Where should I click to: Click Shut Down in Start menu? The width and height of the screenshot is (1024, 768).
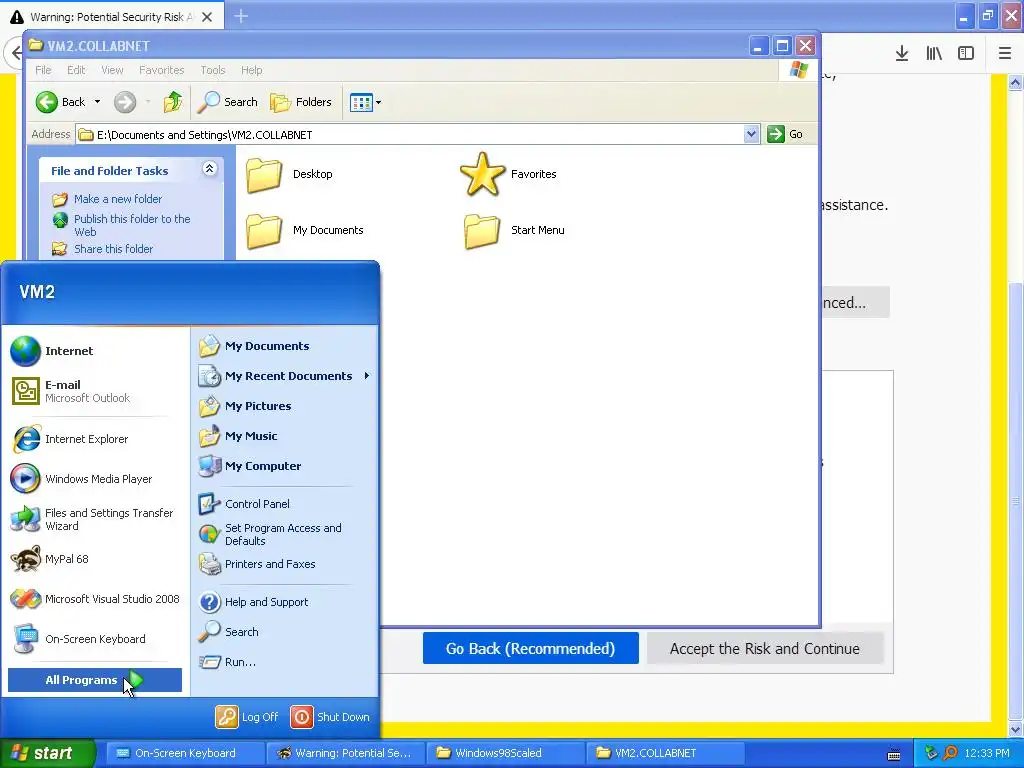point(330,717)
